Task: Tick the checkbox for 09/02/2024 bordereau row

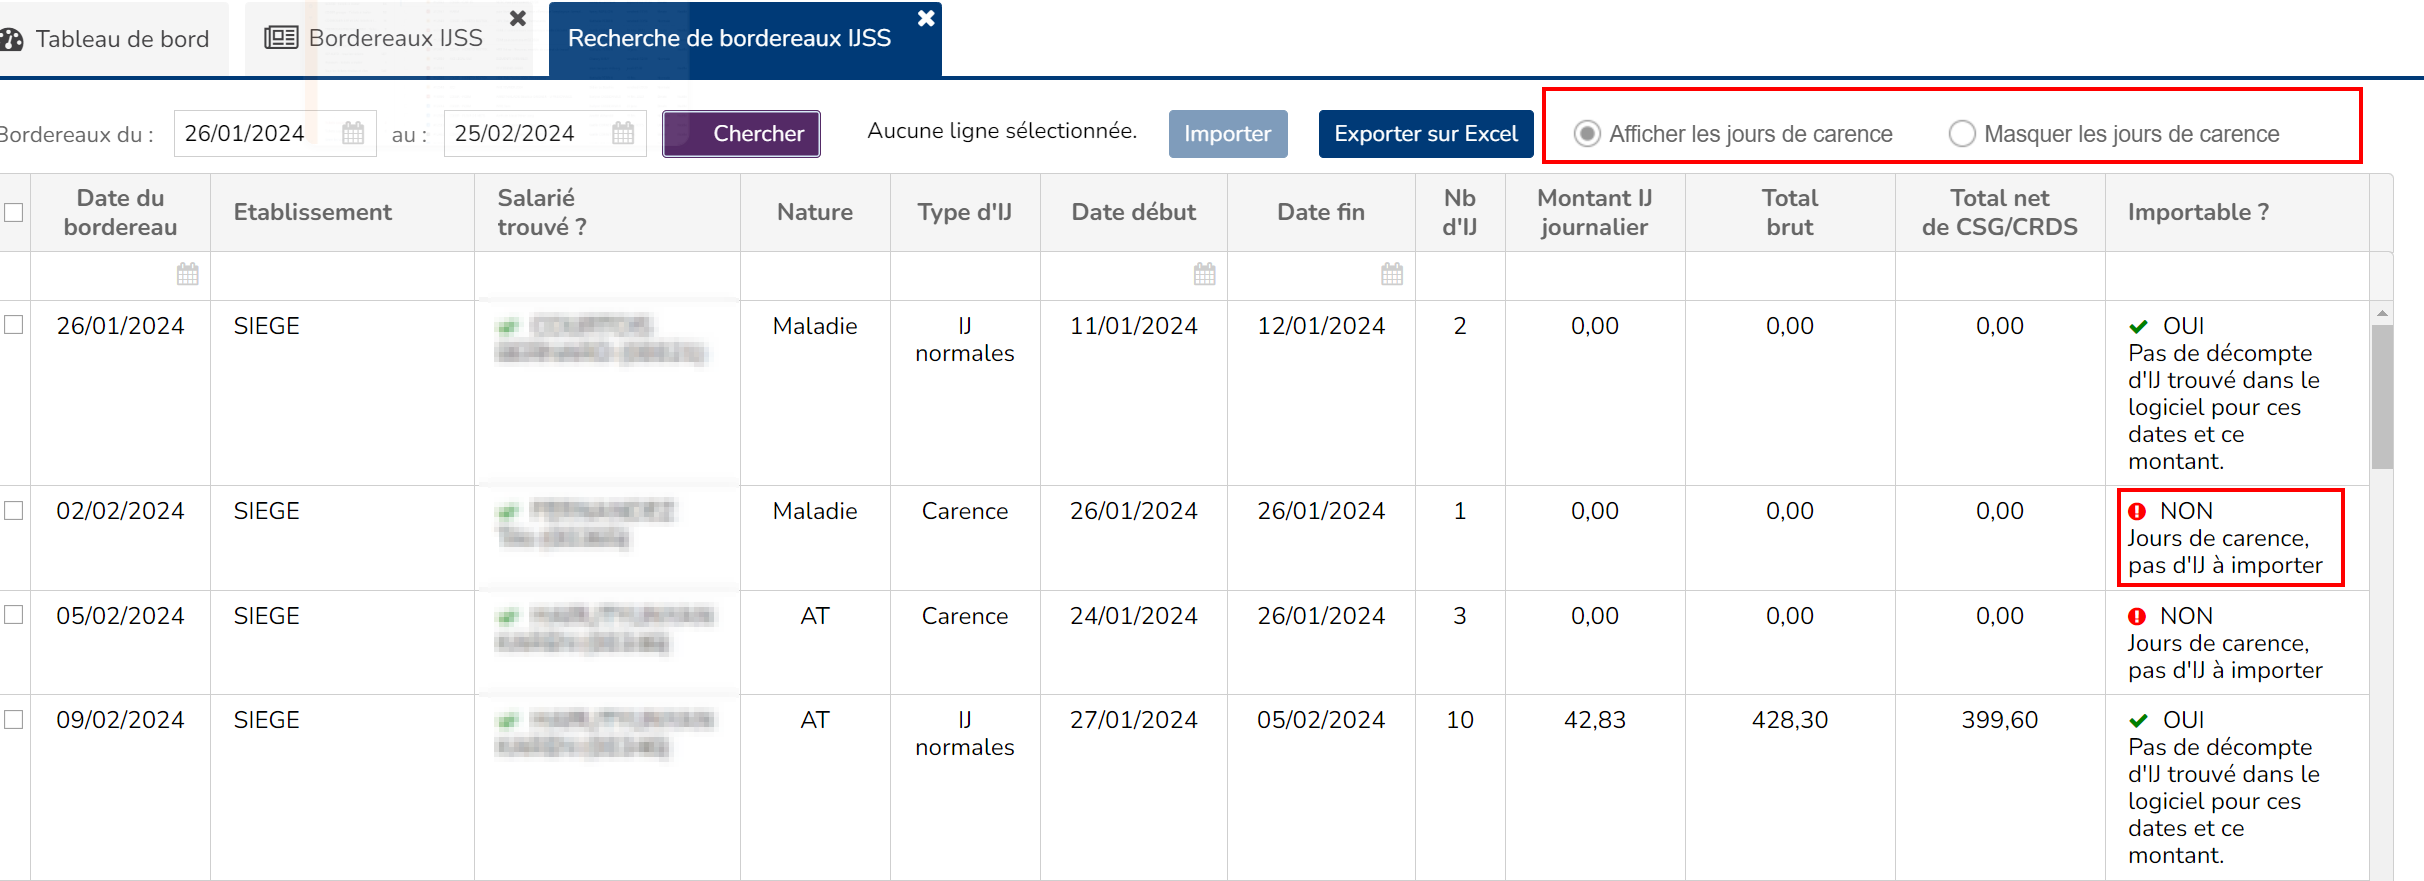Action: coord(14,719)
